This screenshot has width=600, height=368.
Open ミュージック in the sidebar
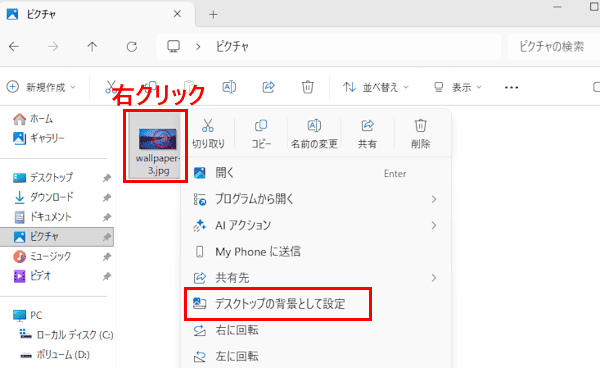[x=42, y=256]
